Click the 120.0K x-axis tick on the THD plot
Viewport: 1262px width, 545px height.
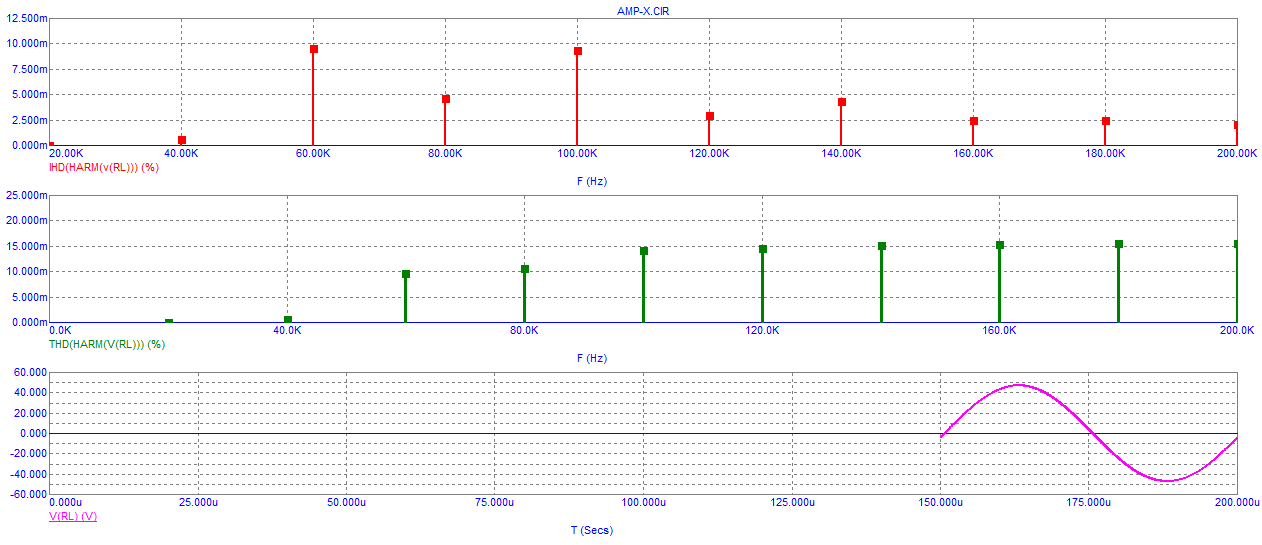(x=762, y=330)
